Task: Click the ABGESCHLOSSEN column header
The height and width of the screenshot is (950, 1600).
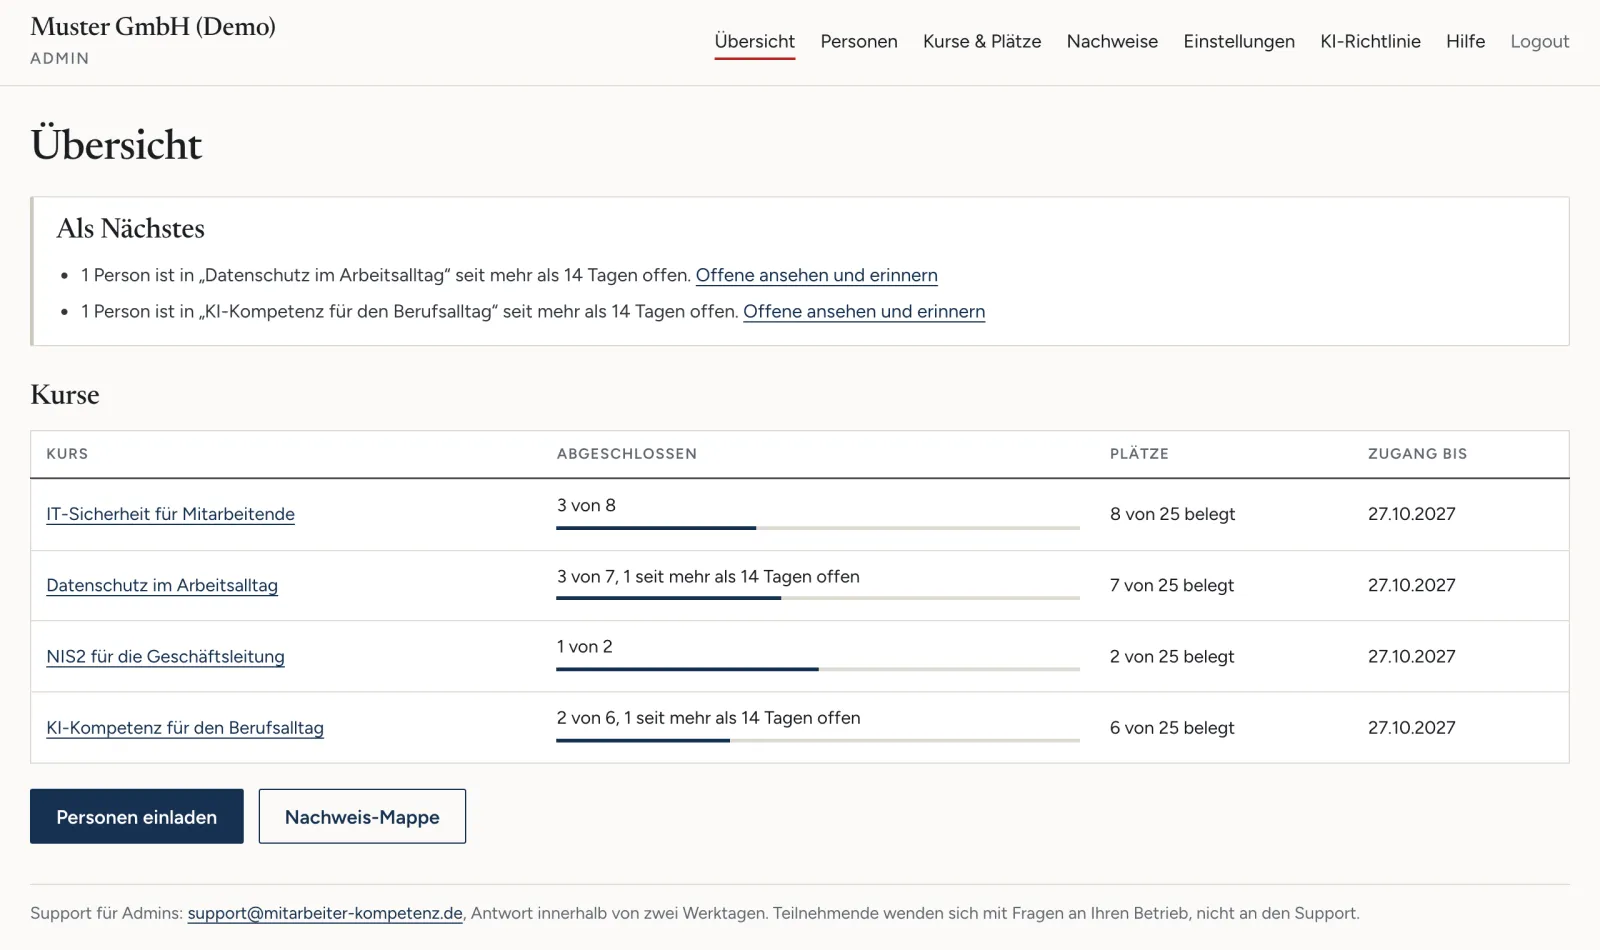Action: [x=627, y=454]
